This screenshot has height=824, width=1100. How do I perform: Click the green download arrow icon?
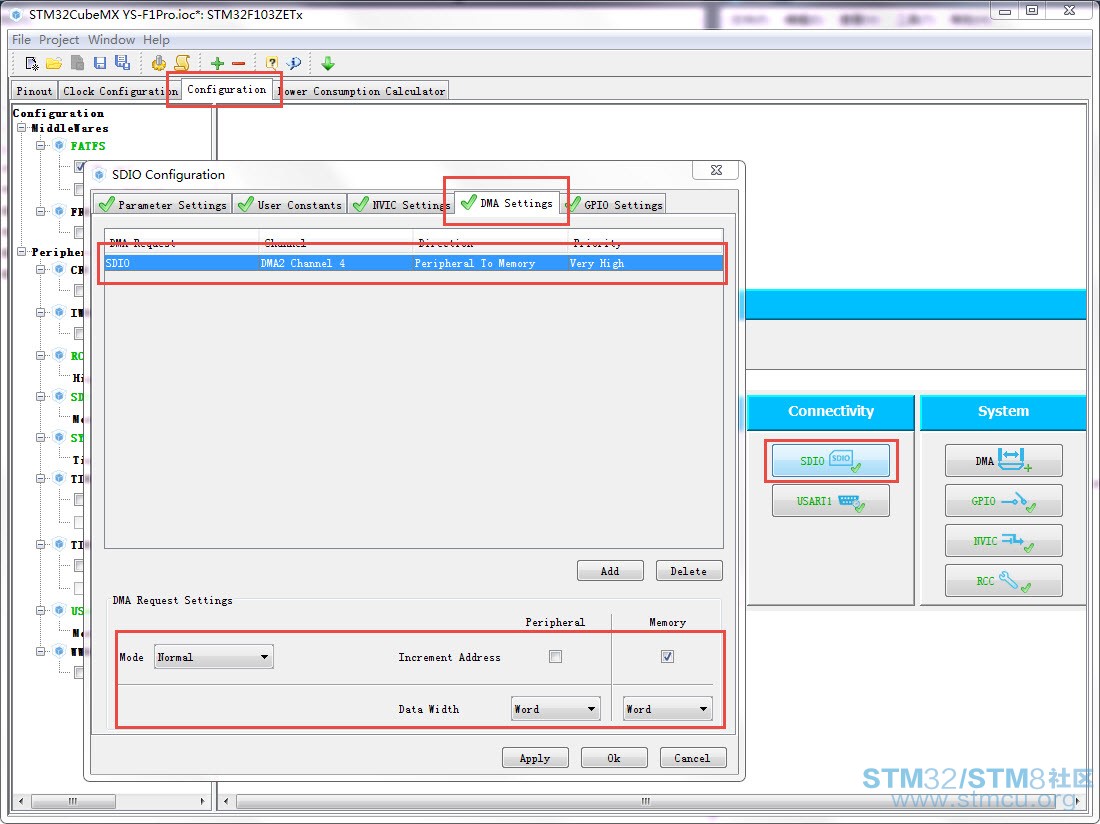click(328, 63)
